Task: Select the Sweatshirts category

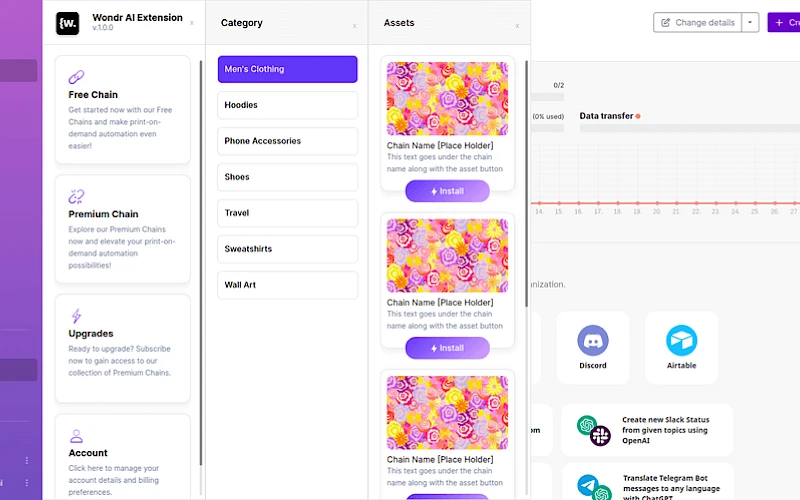Action: pyautogui.click(x=287, y=249)
